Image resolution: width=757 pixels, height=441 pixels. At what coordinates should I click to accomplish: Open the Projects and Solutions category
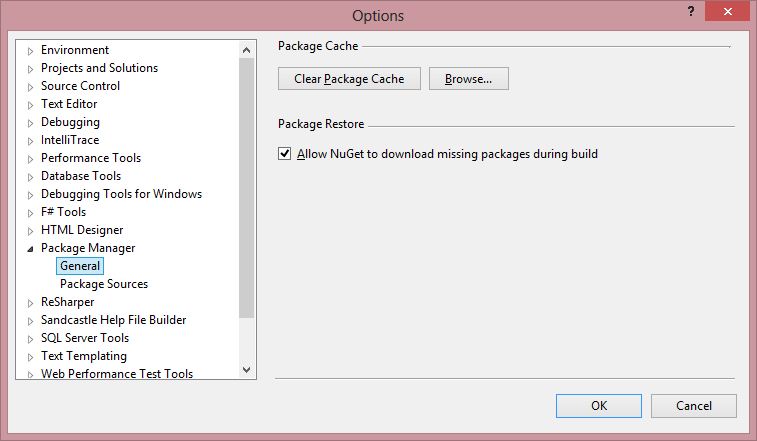(99, 68)
